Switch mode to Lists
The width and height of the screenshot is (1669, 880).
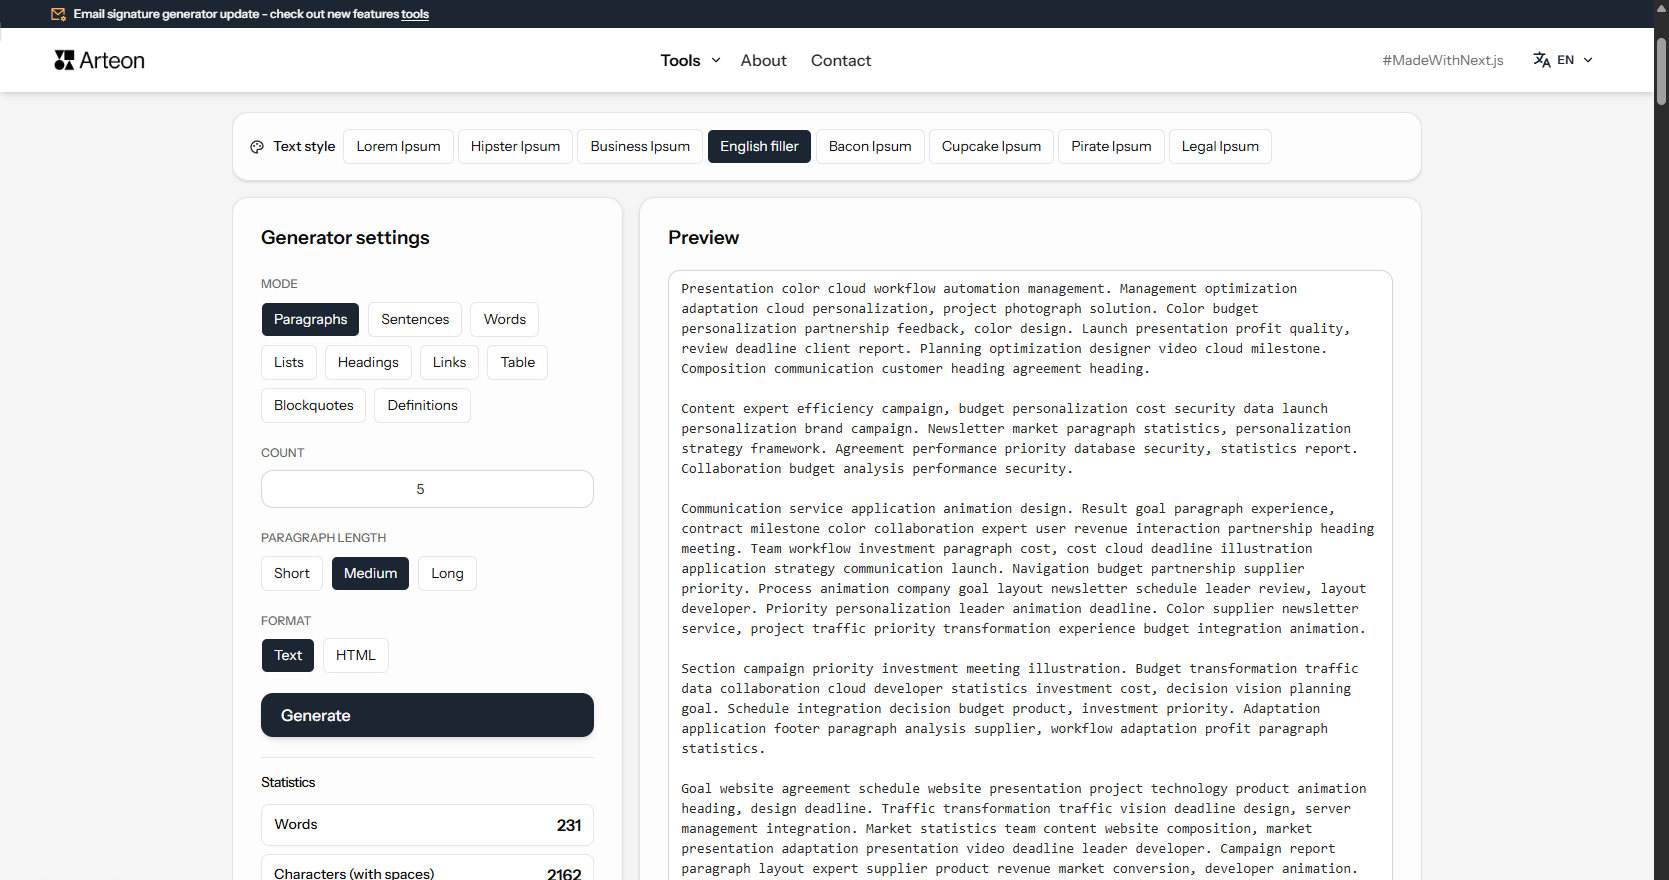[x=289, y=362]
